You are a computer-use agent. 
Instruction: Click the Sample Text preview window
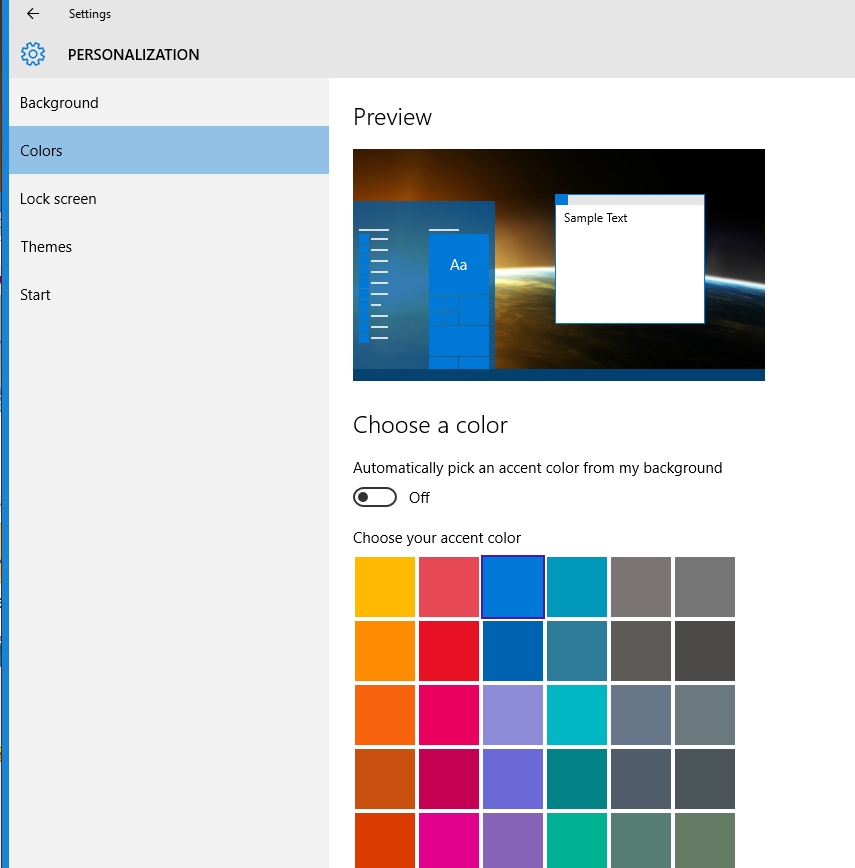tap(630, 258)
